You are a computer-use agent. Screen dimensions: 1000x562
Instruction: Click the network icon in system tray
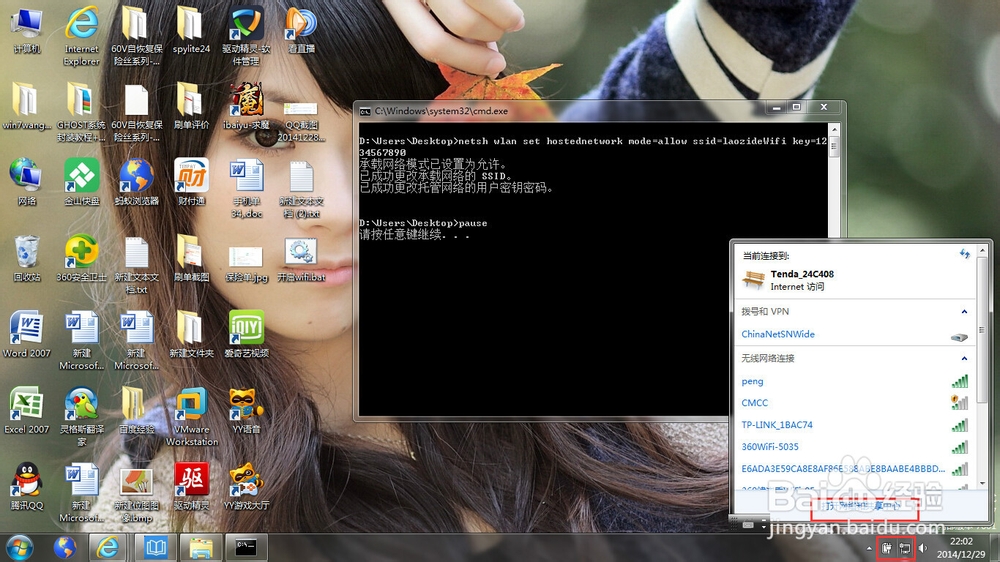905,548
